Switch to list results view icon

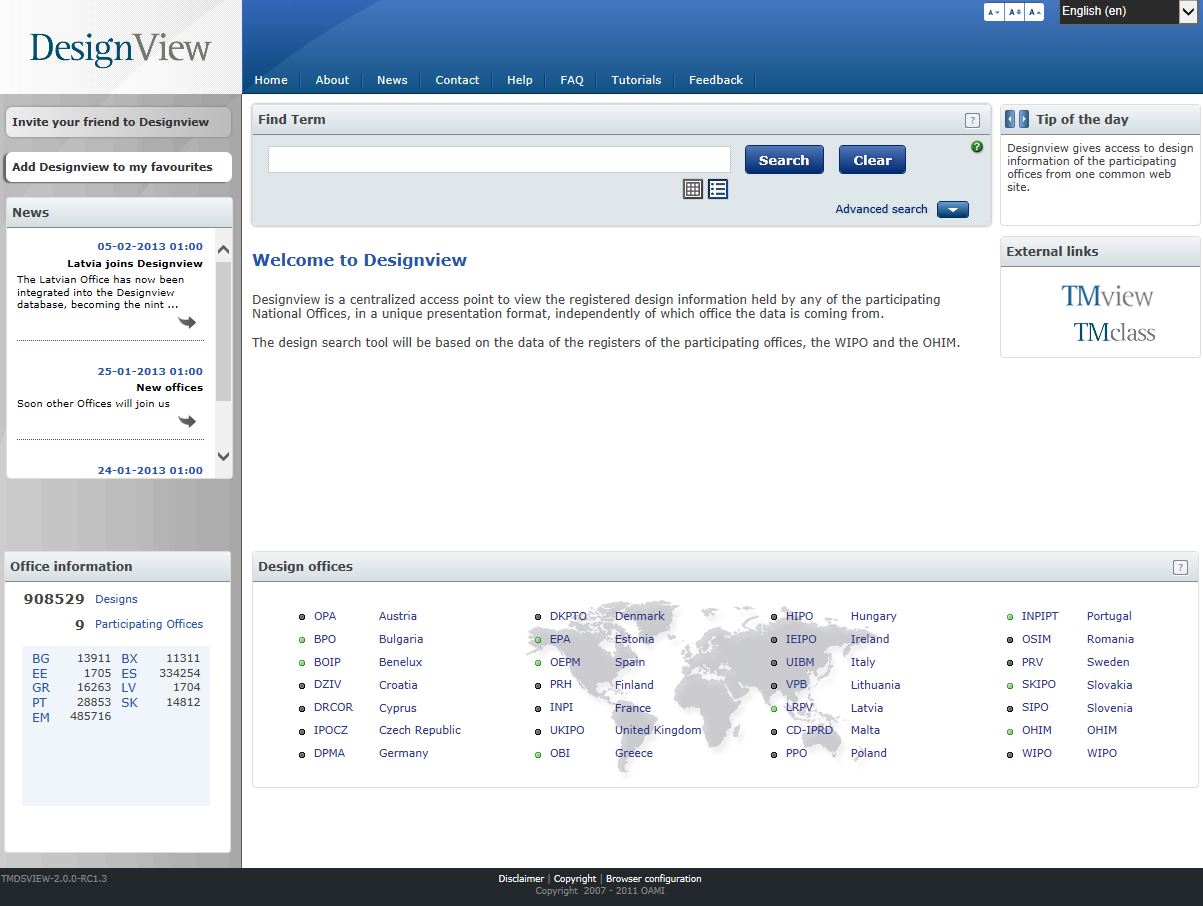[718, 188]
